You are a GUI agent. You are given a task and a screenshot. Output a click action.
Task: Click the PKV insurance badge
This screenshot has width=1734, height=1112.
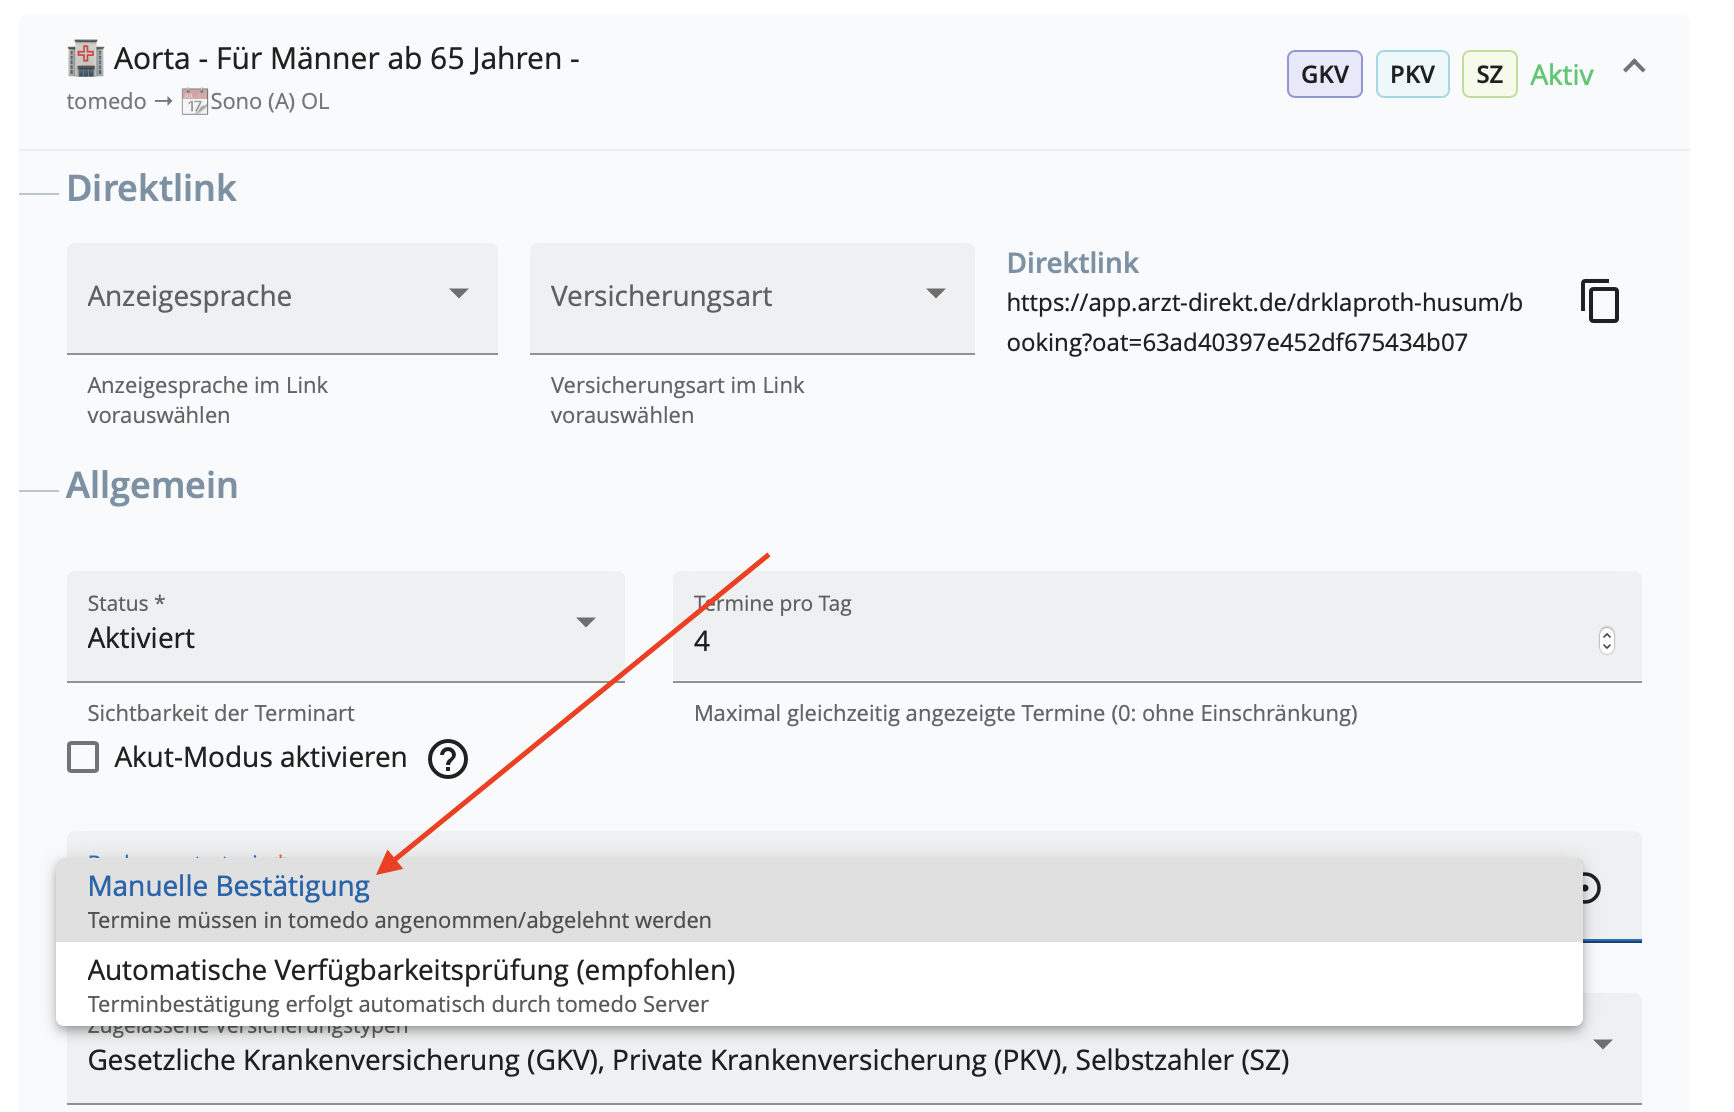1412,74
